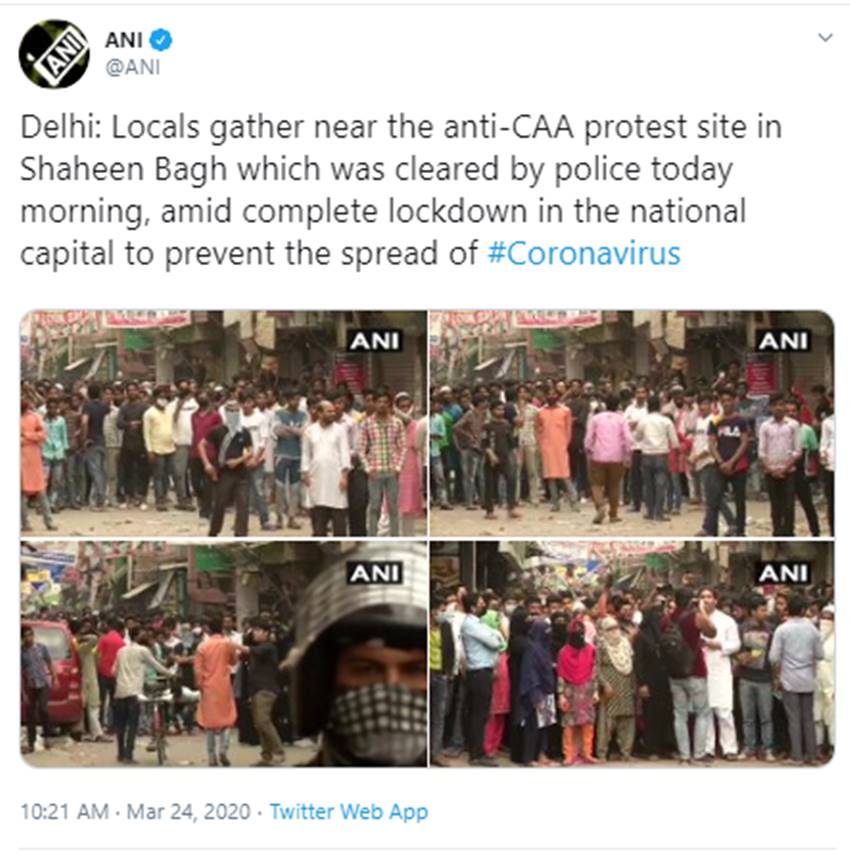This screenshot has height=856, width=850.
Task: Click ANI watermark above the helmeted man
Action: [375, 573]
